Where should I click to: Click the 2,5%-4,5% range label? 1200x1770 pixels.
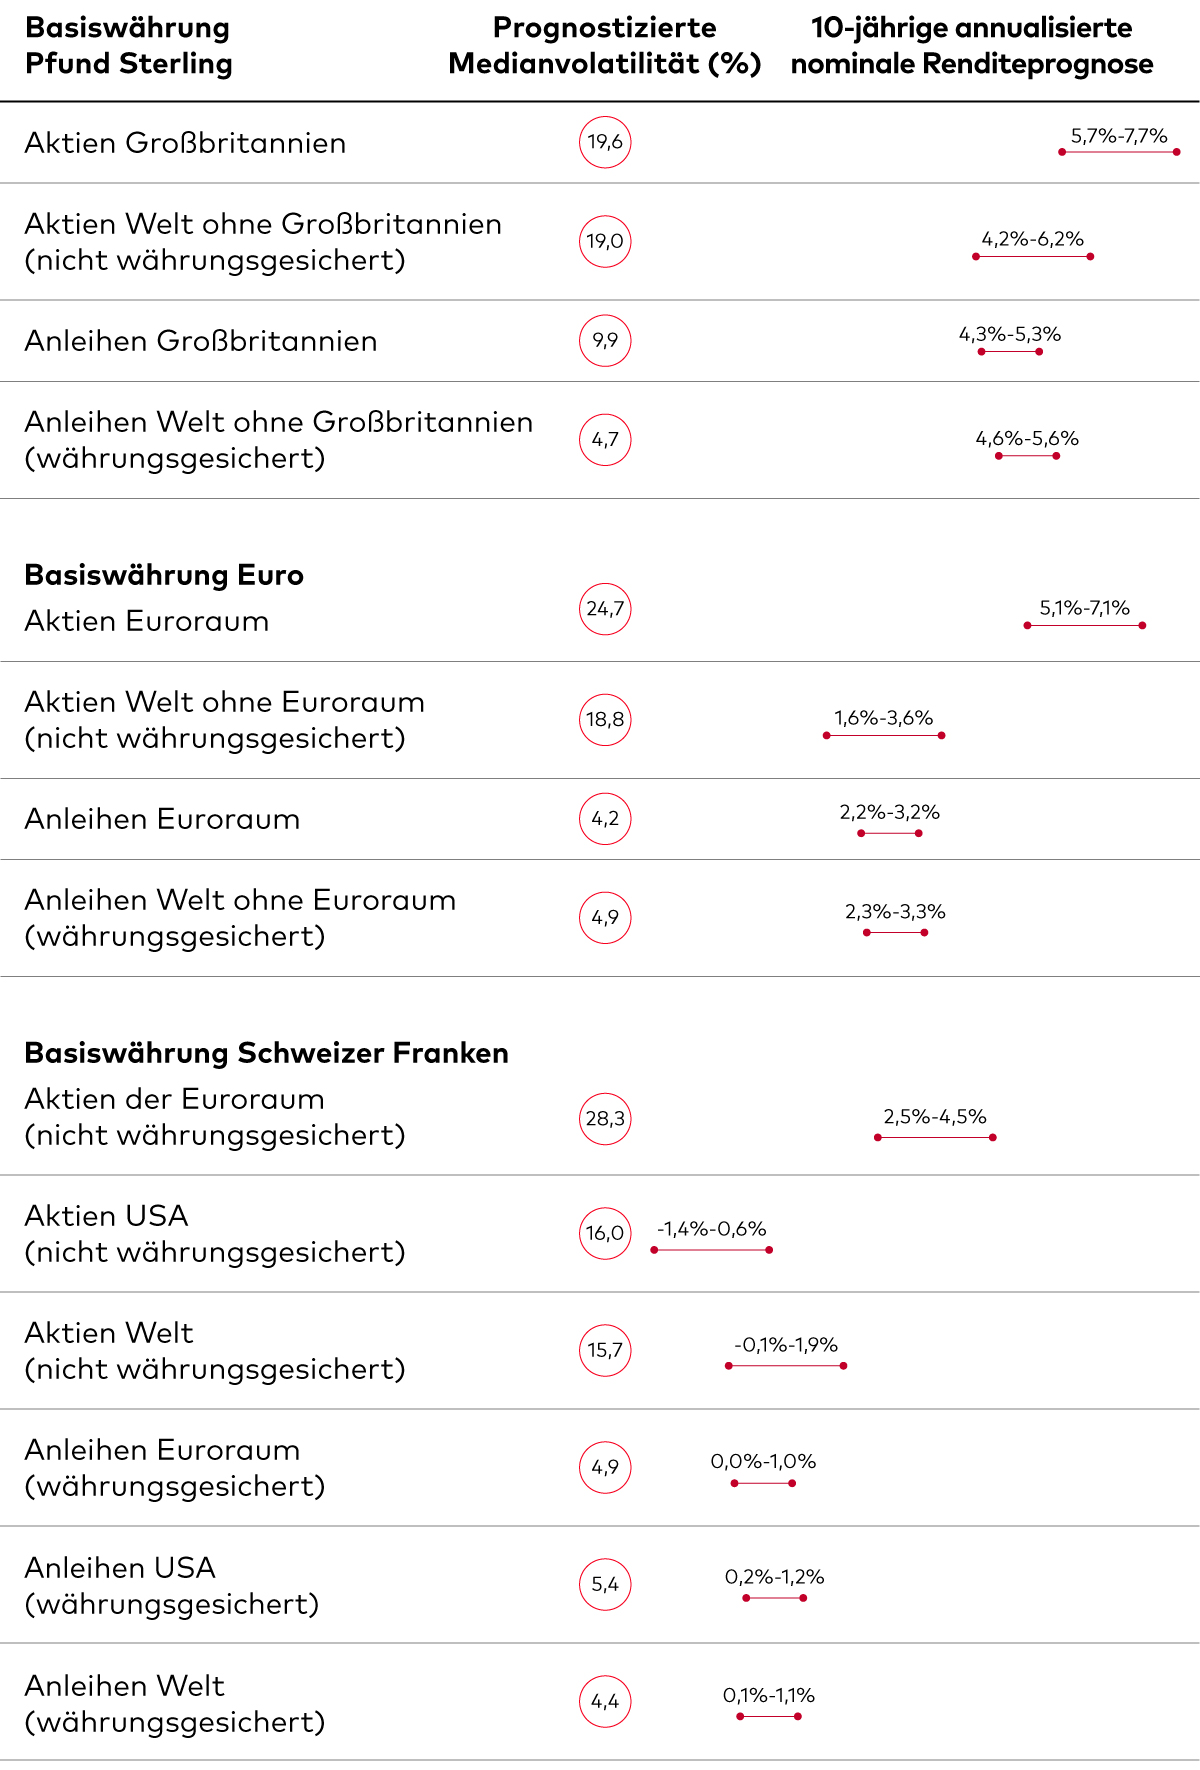point(935,1117)
